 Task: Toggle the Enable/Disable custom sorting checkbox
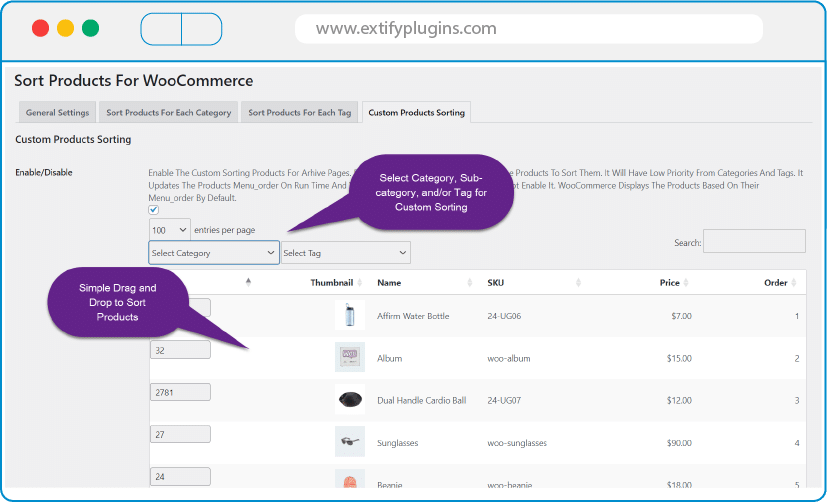(154, 210)
